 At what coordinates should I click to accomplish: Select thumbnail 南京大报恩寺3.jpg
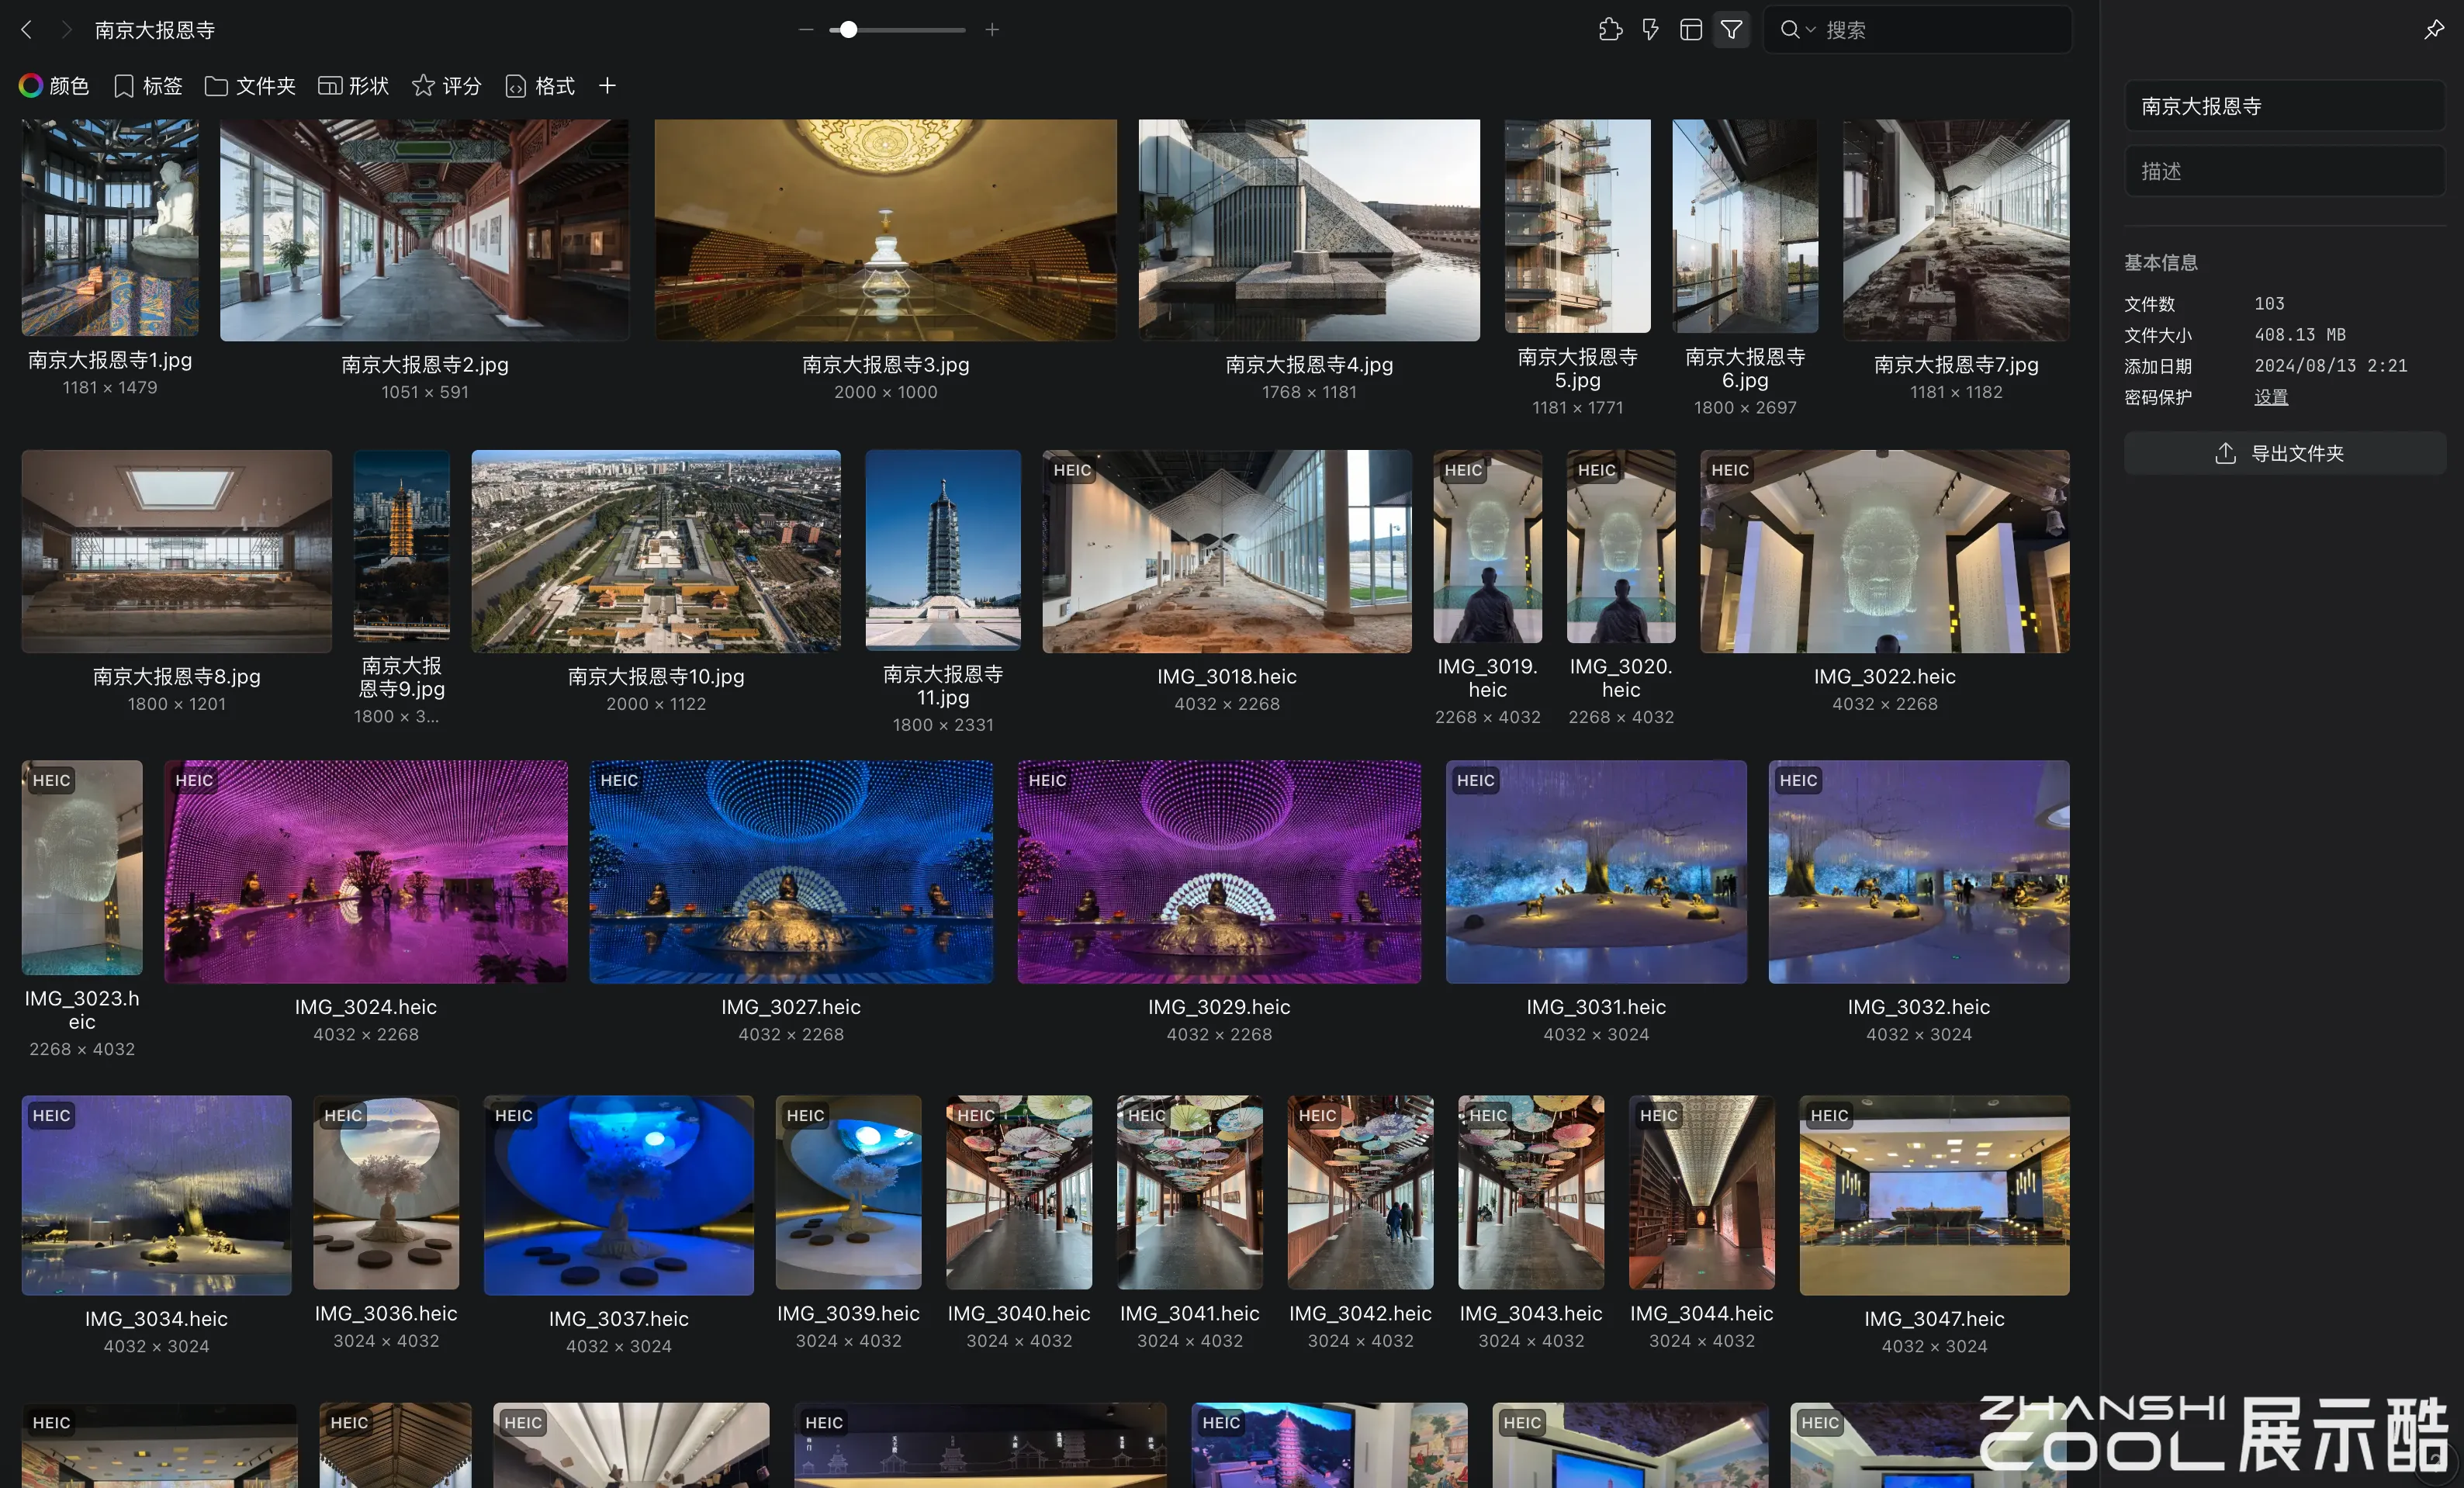[886, 230]
